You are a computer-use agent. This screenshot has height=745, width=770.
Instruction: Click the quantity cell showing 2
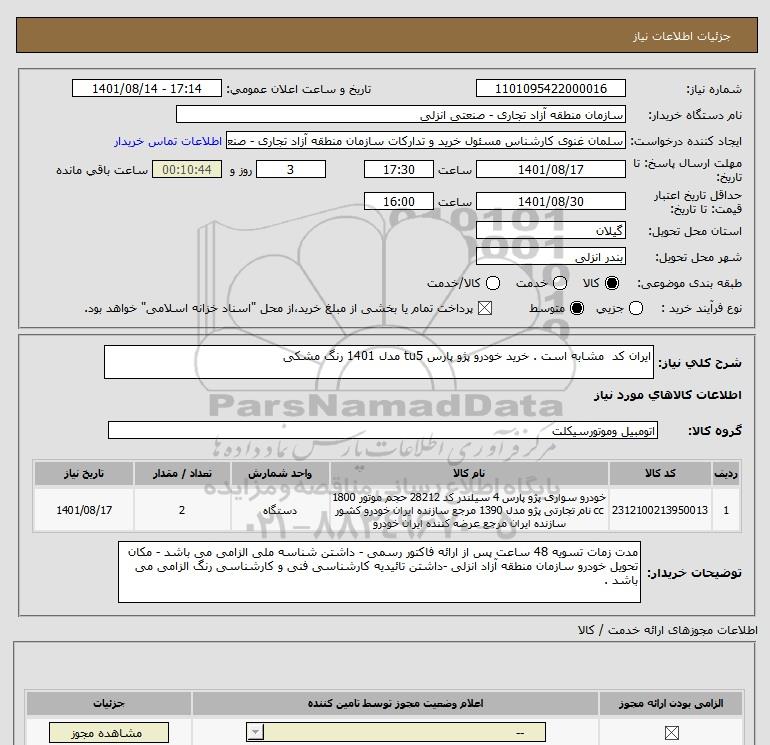(182, 510)
